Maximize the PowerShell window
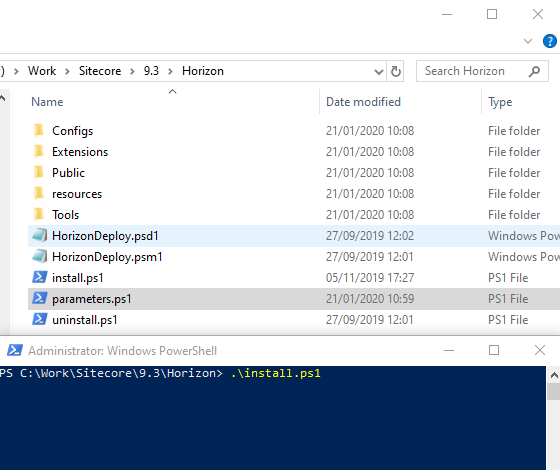 click(494, 350)
